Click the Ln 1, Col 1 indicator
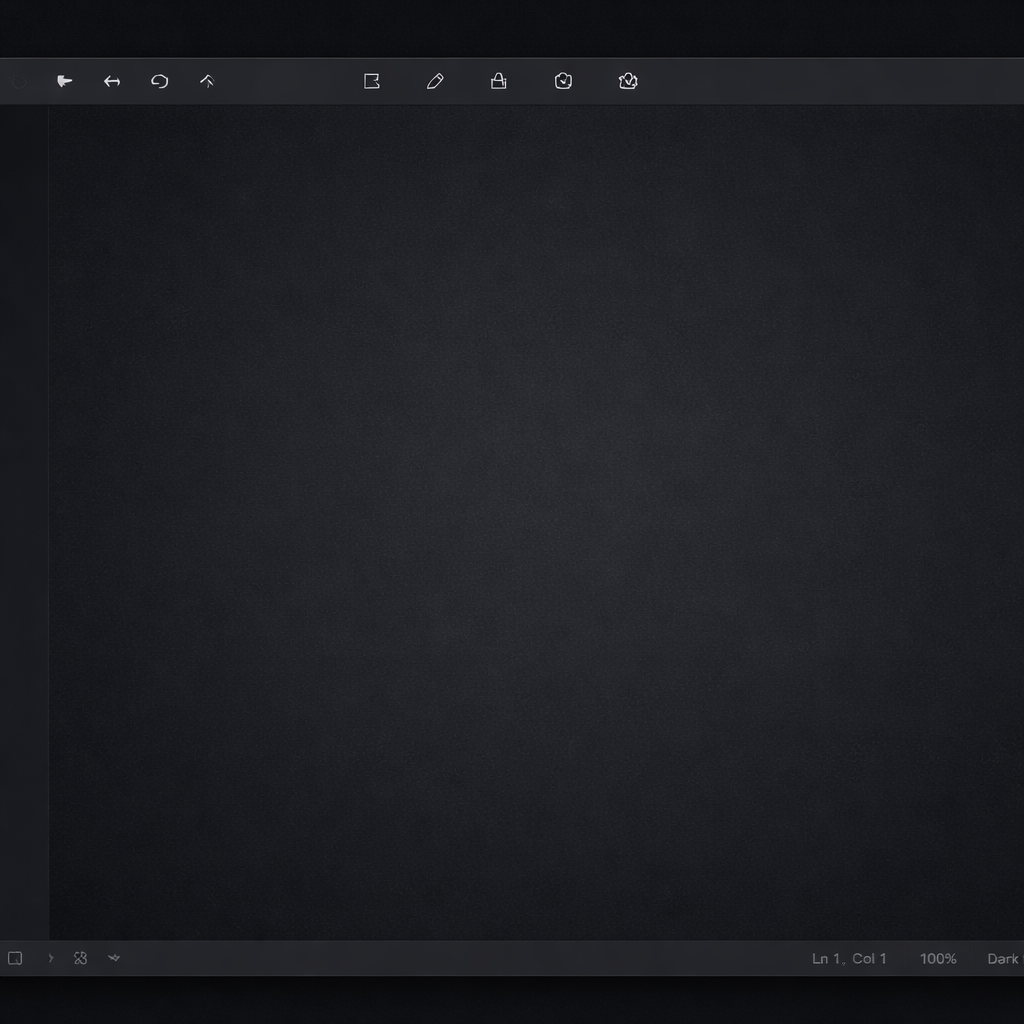1024x1024 pixels. pyautogui.click(x=849, y=958)
